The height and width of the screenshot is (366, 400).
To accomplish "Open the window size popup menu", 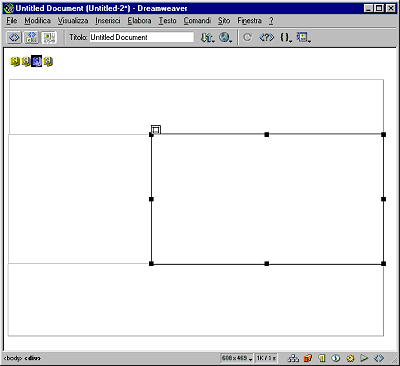I will (x=237, y=358).
